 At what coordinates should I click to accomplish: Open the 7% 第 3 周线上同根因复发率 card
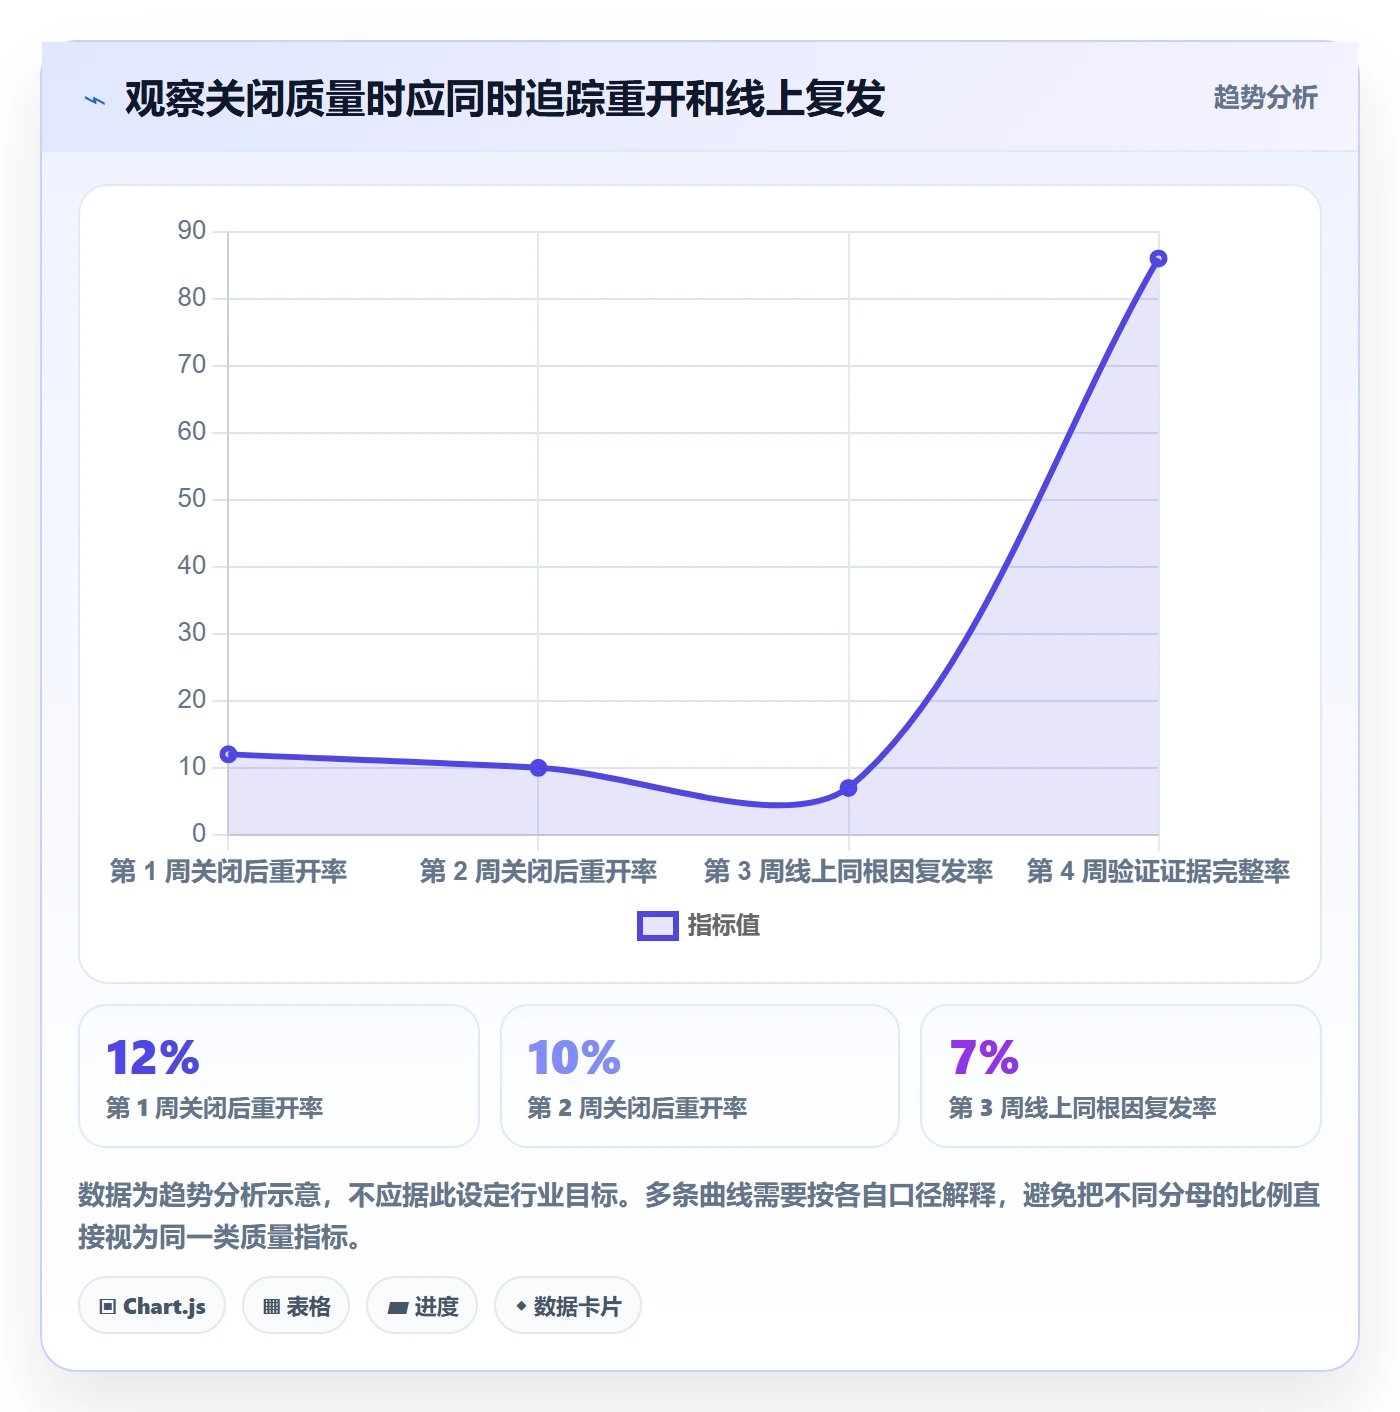tap(1121, 1076)
